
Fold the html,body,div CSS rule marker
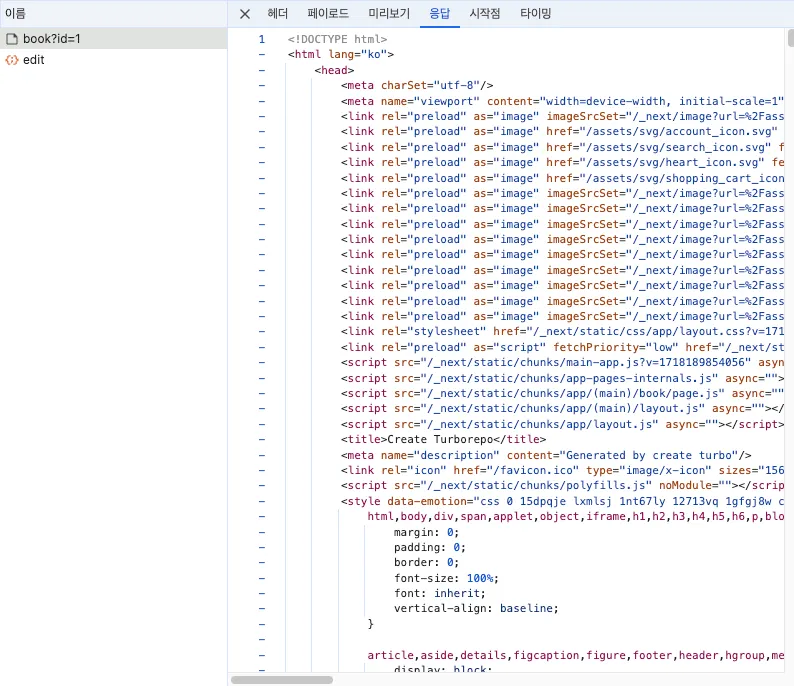[x=262, y=516]
